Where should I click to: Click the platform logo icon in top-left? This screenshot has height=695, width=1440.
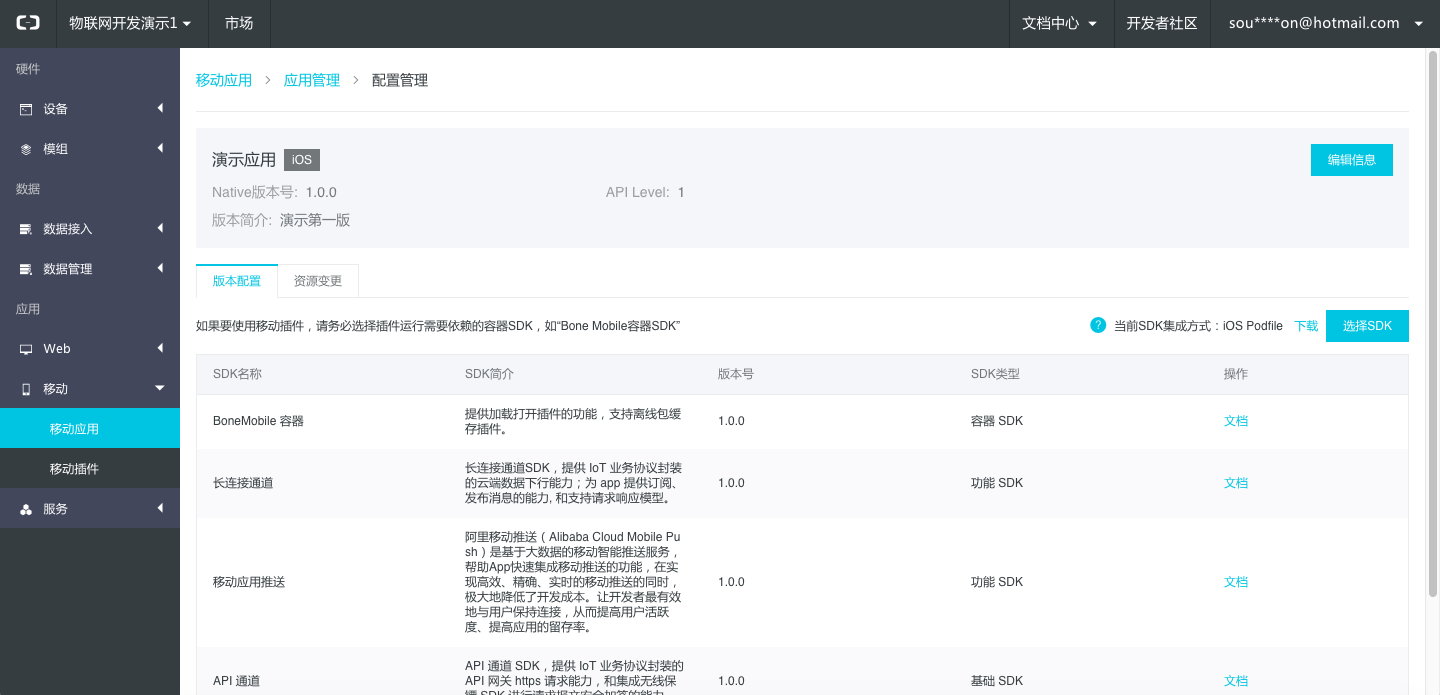[x=27, y=23]
